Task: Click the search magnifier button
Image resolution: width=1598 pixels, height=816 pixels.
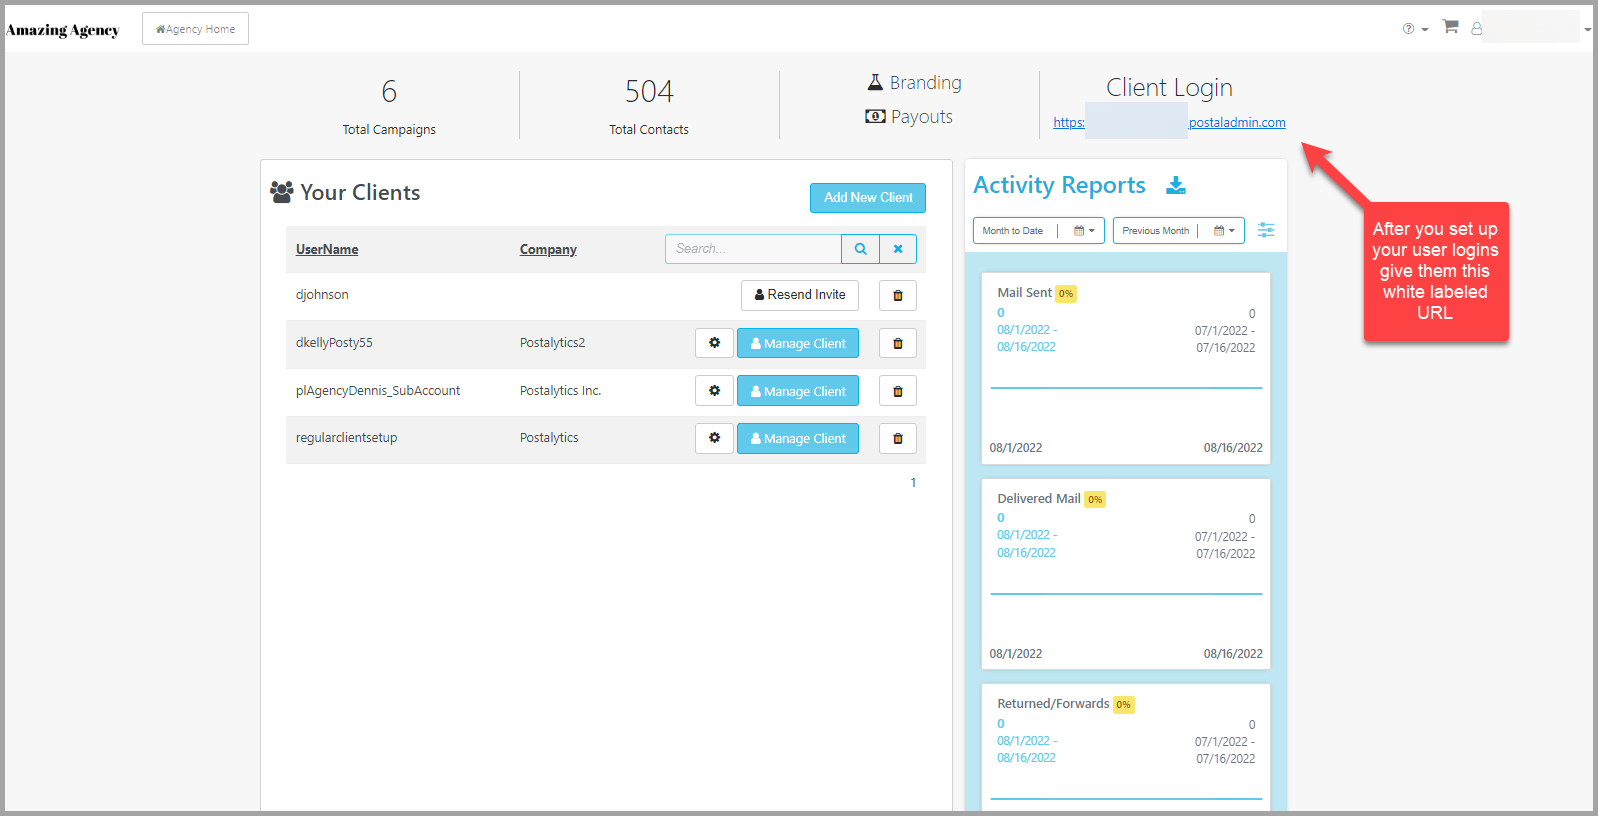Action: coord(860,249)
